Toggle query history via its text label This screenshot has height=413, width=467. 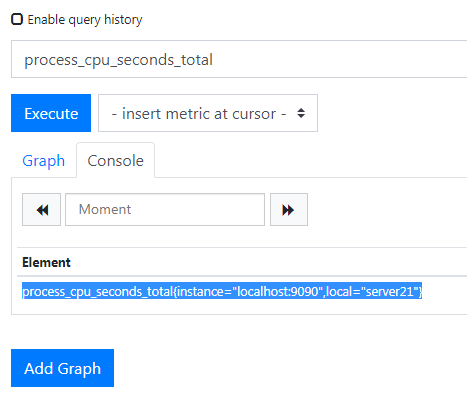coord(85,20)
